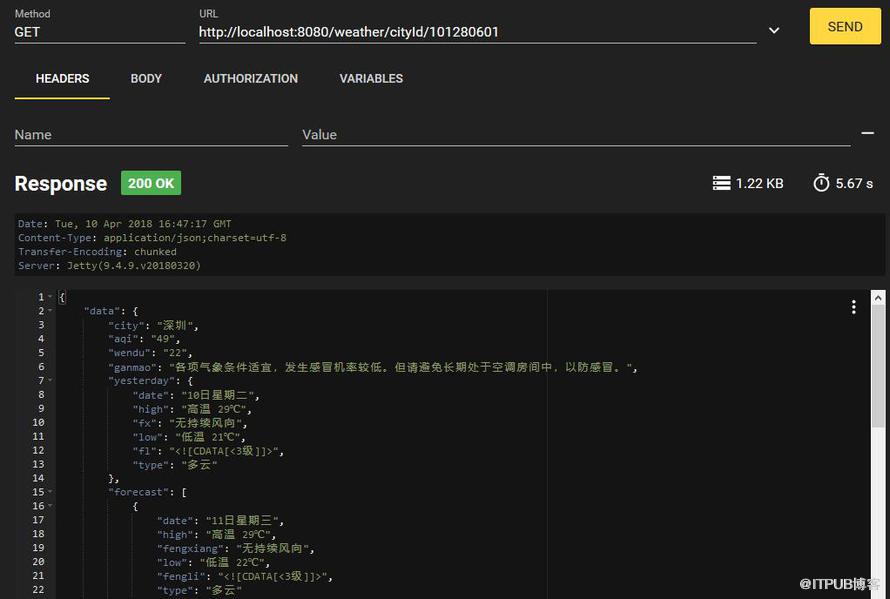The width and height of the screenshot is (890, 599).
Task: Click the response size icon
Action: [x=721, y=183]
